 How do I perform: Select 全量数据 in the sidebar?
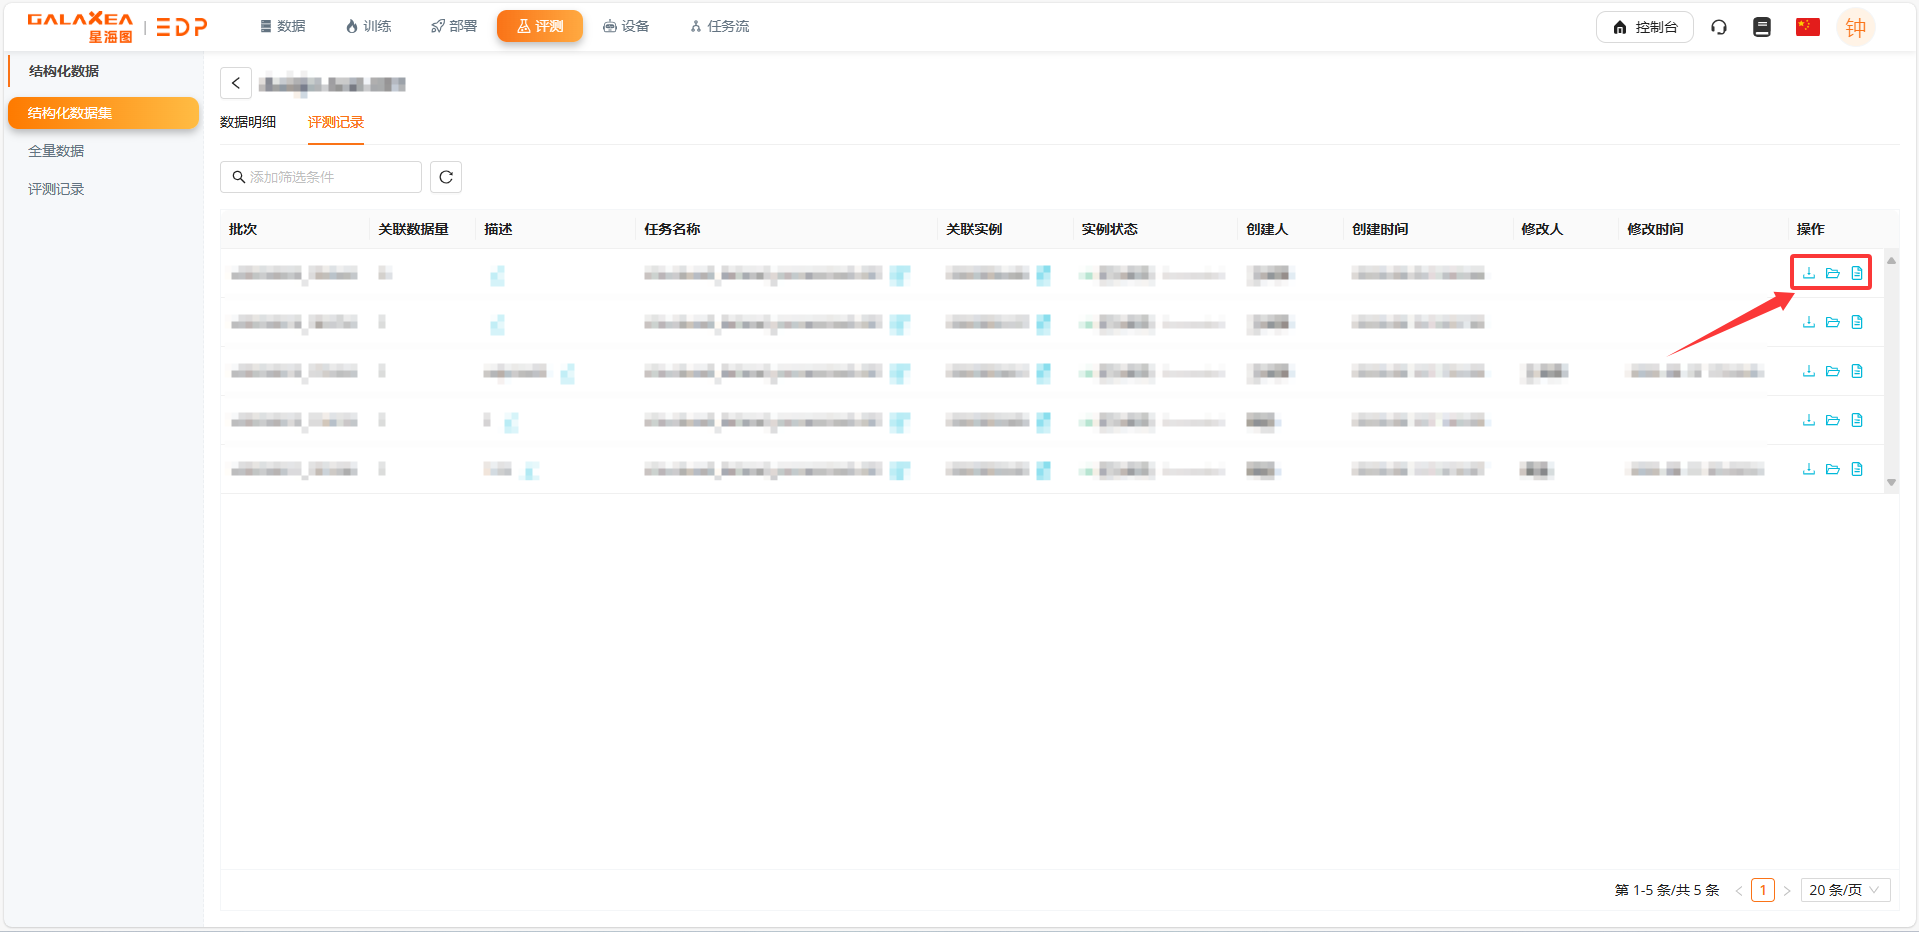[56, 151]
